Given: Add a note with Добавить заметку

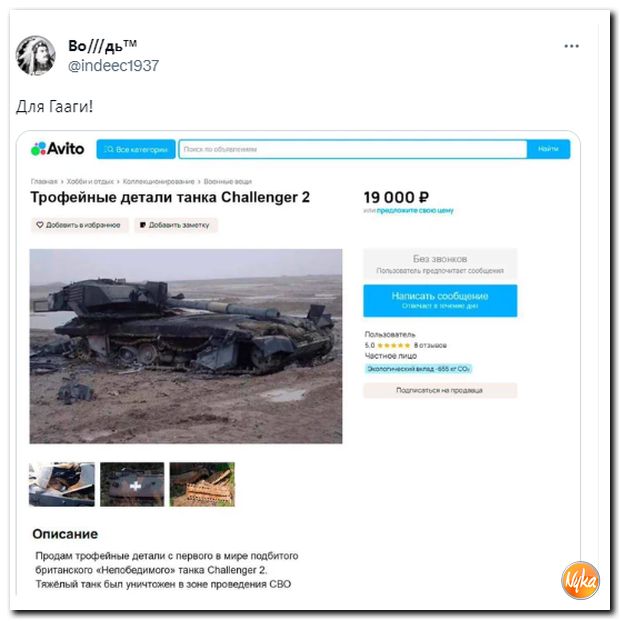Looking at the screenshot, I should [175, 225].
